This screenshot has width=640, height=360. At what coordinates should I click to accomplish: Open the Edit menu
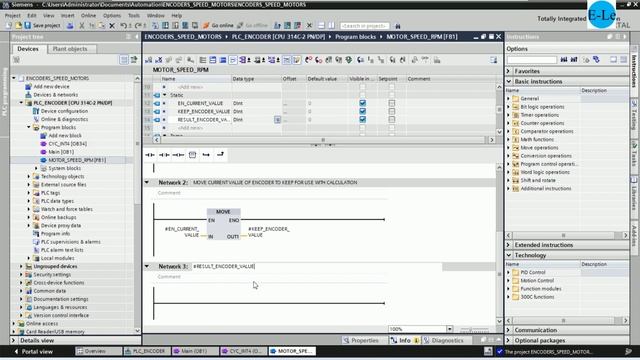(32, 16)
